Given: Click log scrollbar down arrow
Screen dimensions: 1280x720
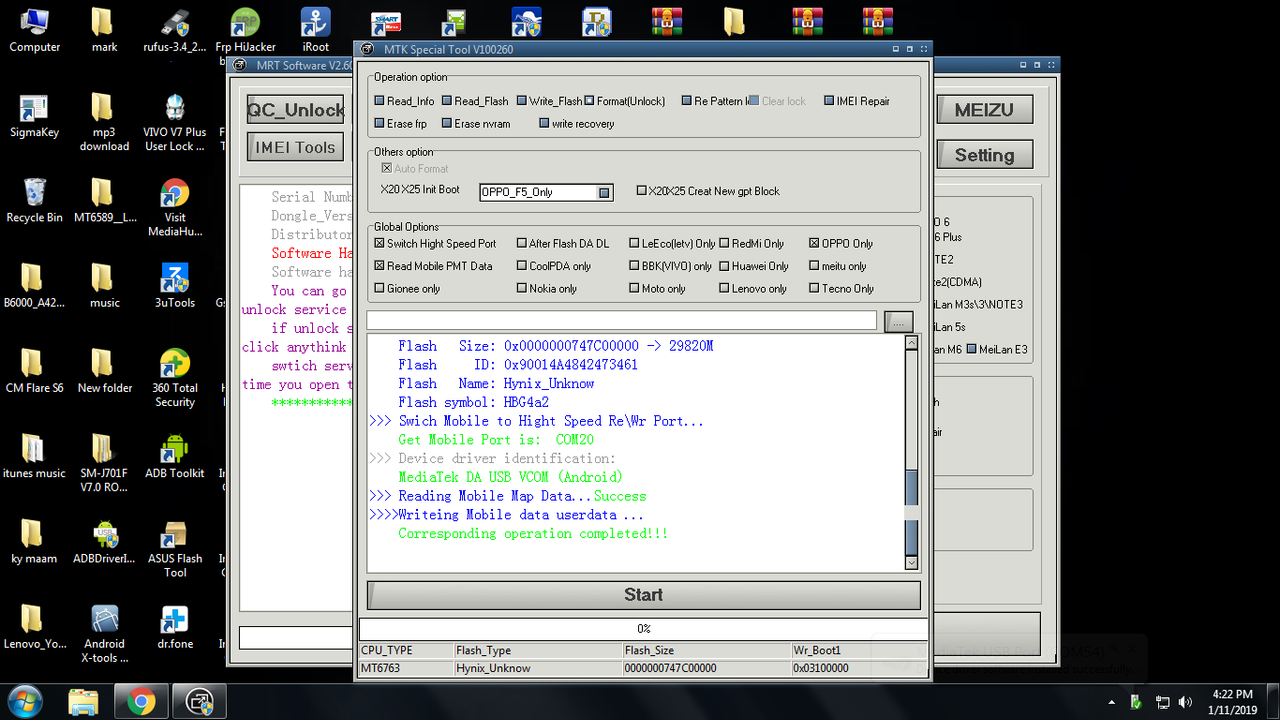Looking at the screenshot, I should point(911,563).
